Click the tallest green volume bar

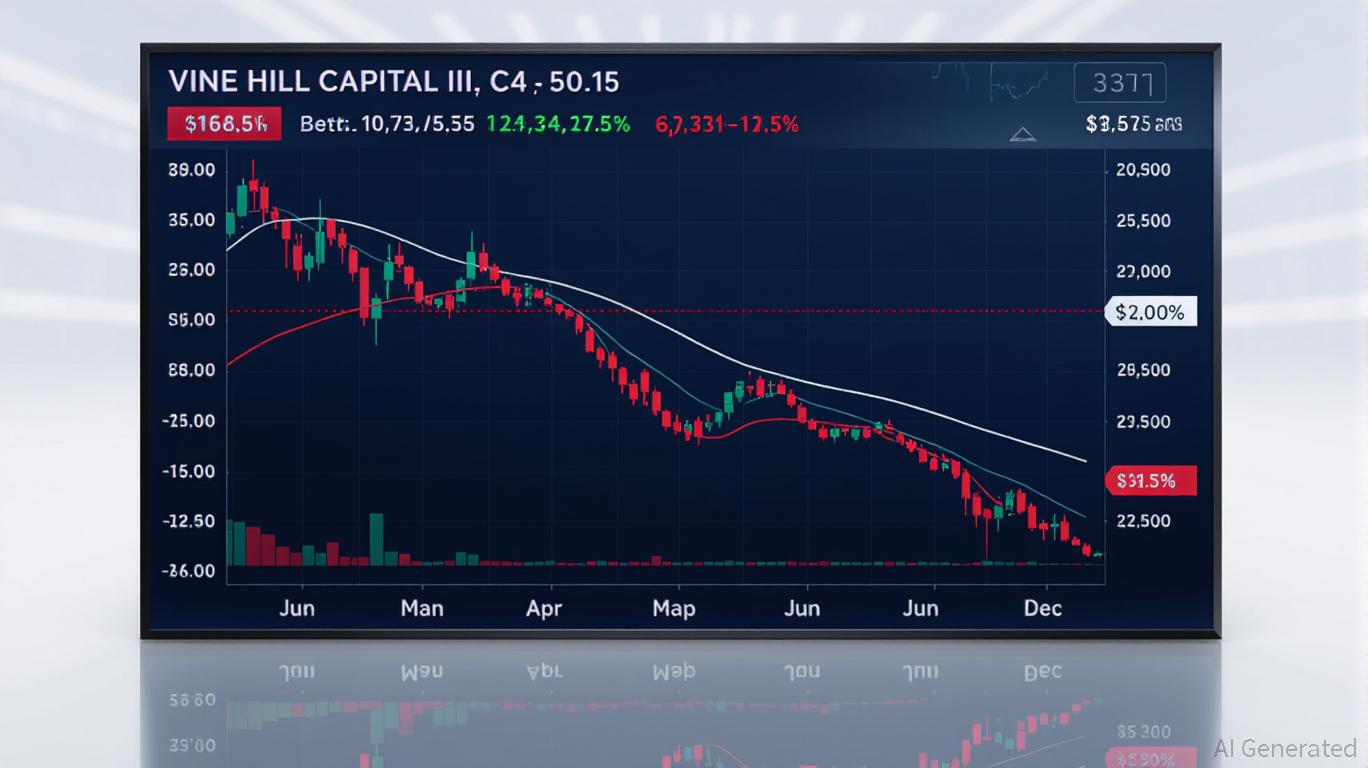(376, 539)
